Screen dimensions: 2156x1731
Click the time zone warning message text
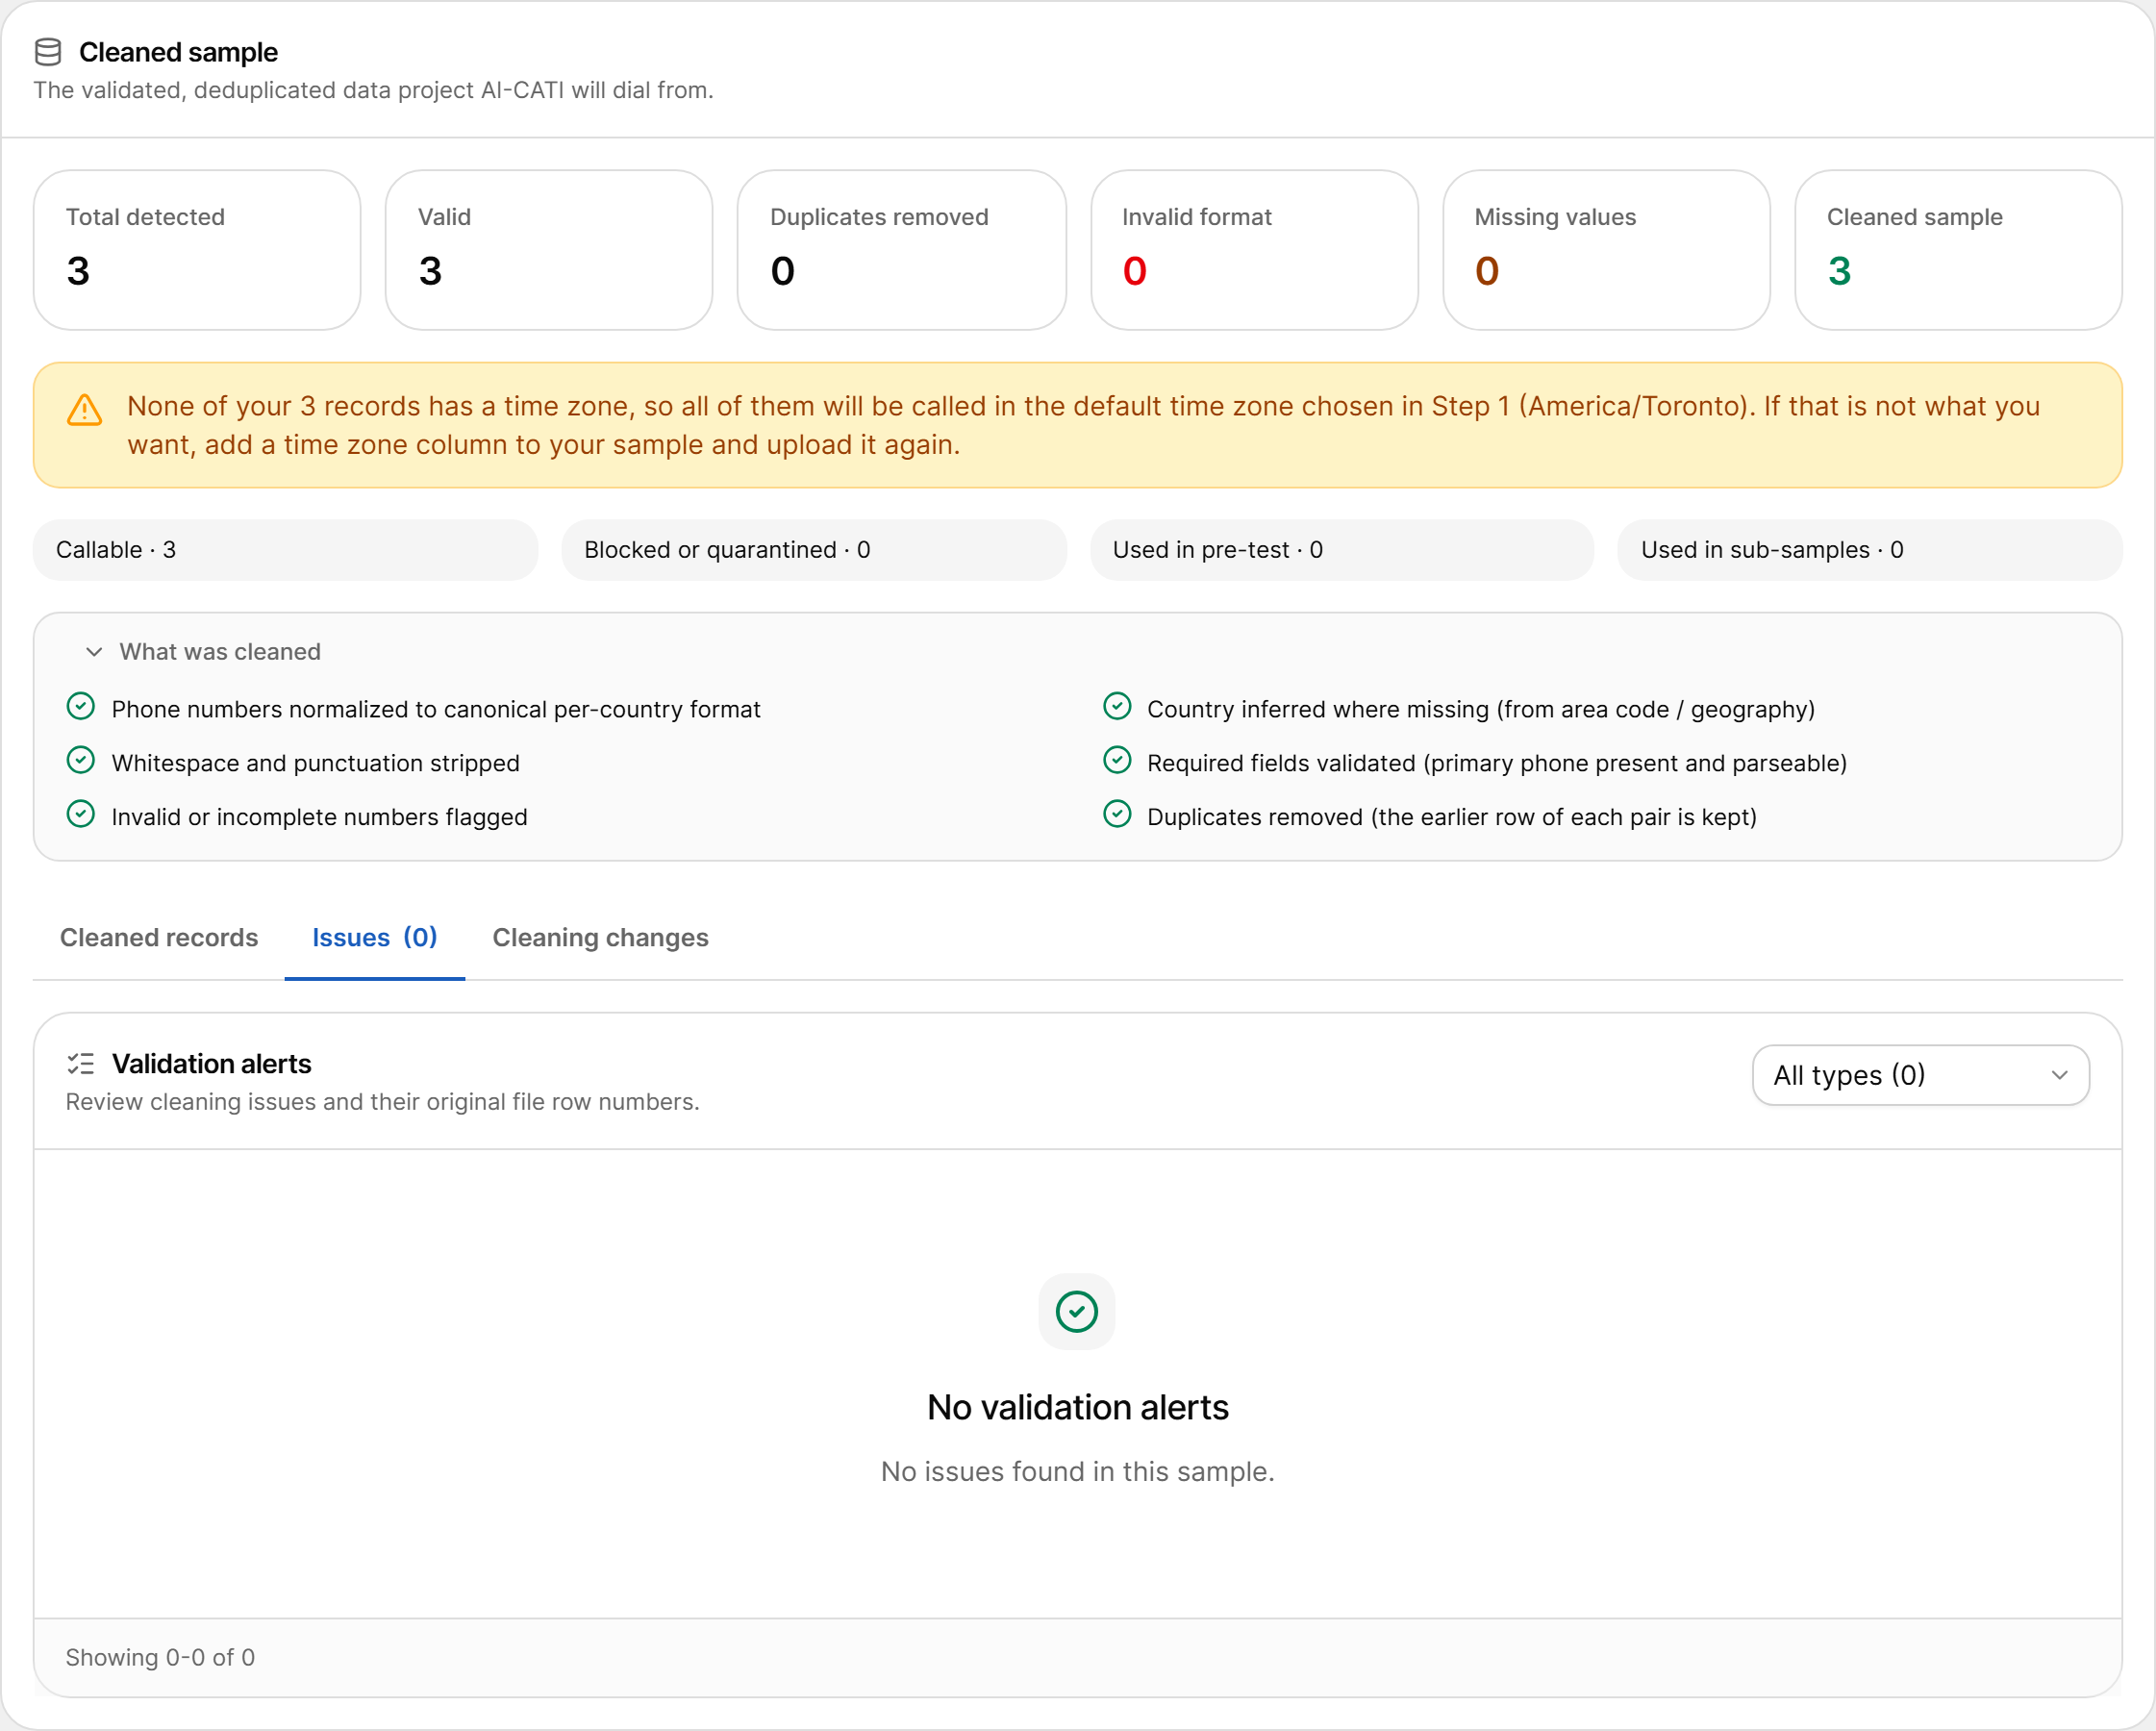[1083, 425]
